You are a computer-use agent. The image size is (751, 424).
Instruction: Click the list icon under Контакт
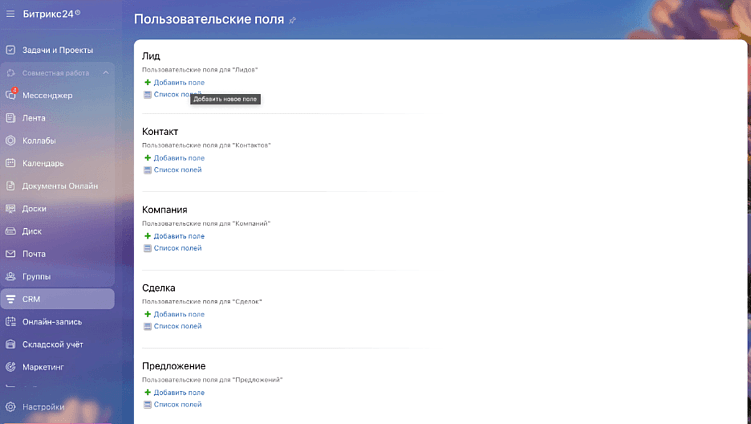point(148,170)
